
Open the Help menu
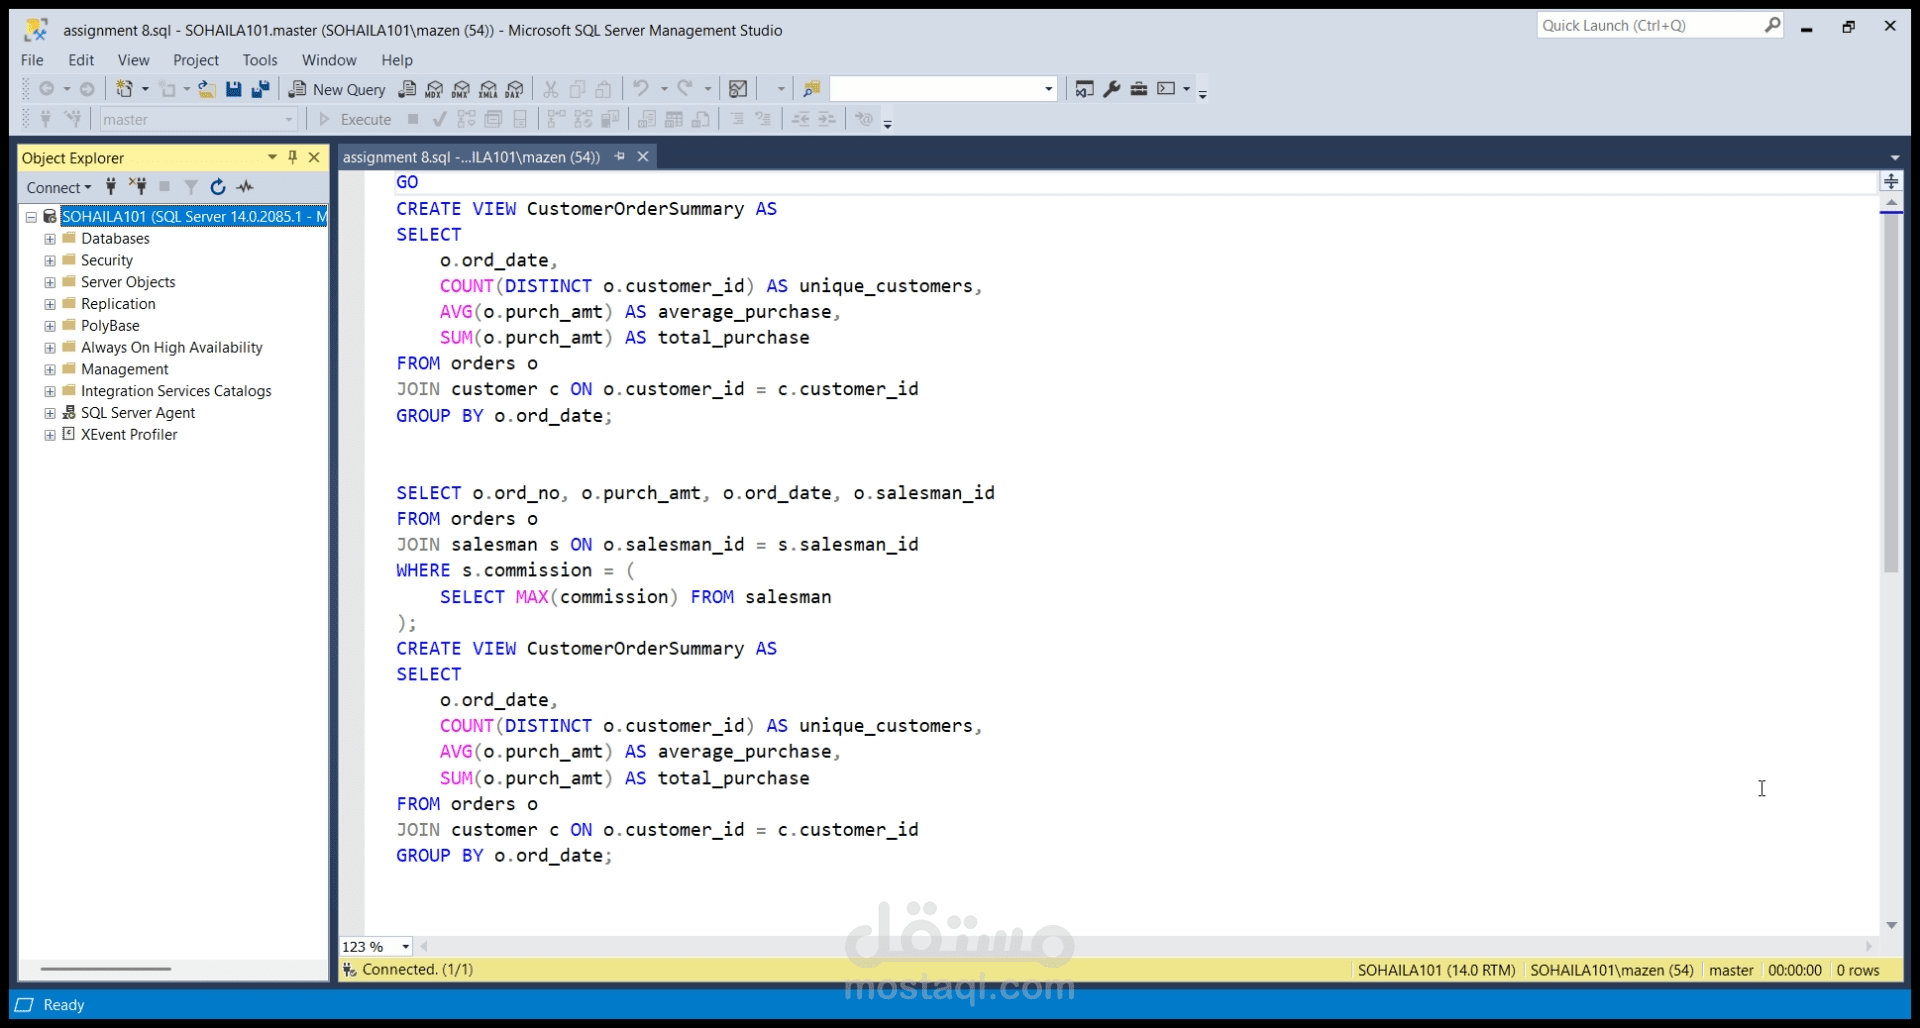tap(397, 60)
